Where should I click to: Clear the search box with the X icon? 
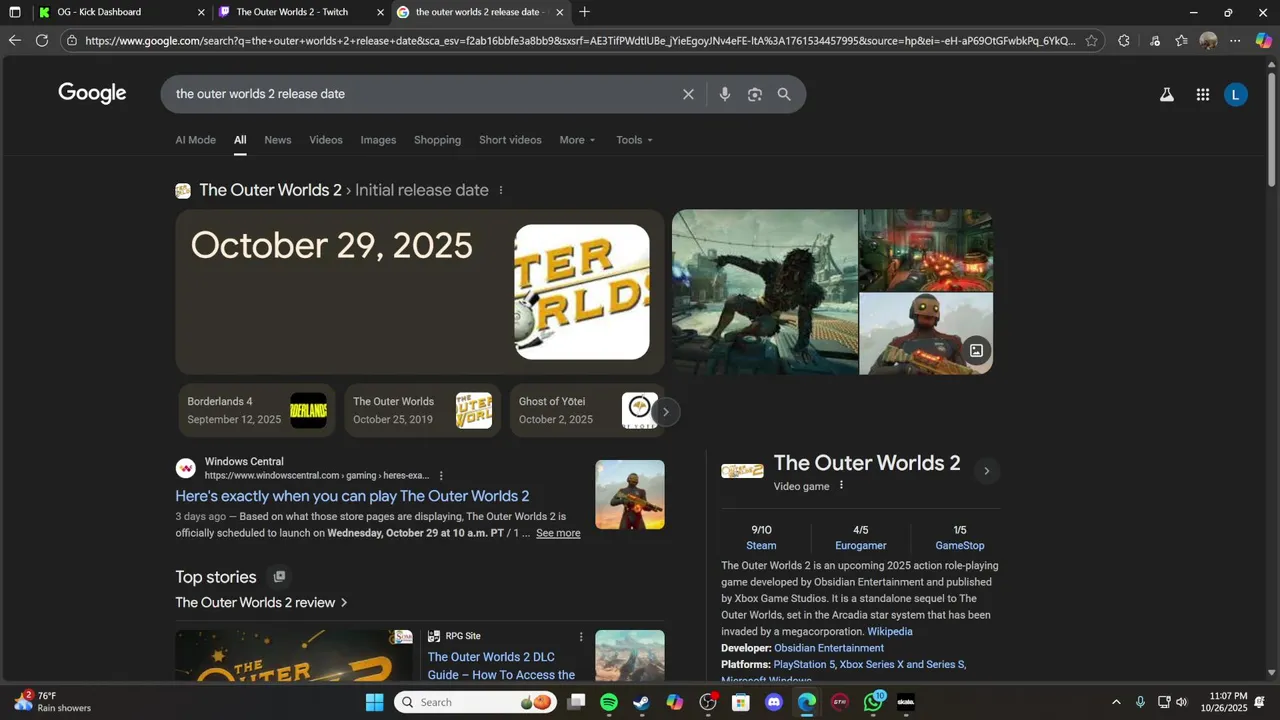pyautogui.click(x=688, y=94)
